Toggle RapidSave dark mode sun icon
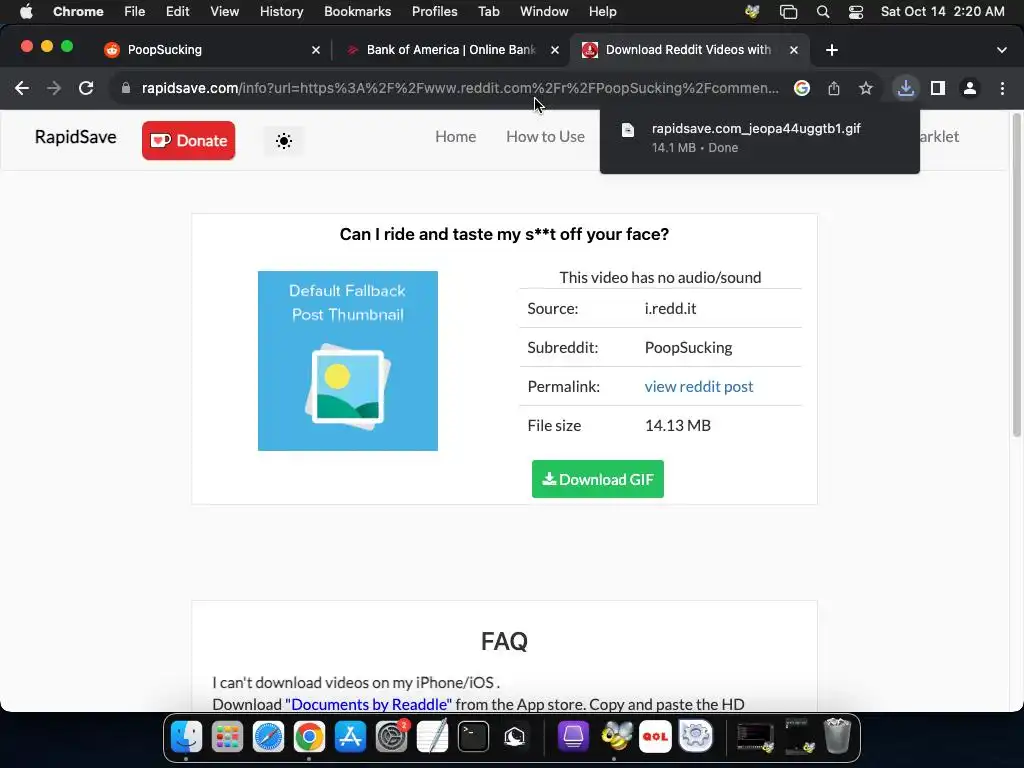The image size is (1024, 768). point(284,141)
